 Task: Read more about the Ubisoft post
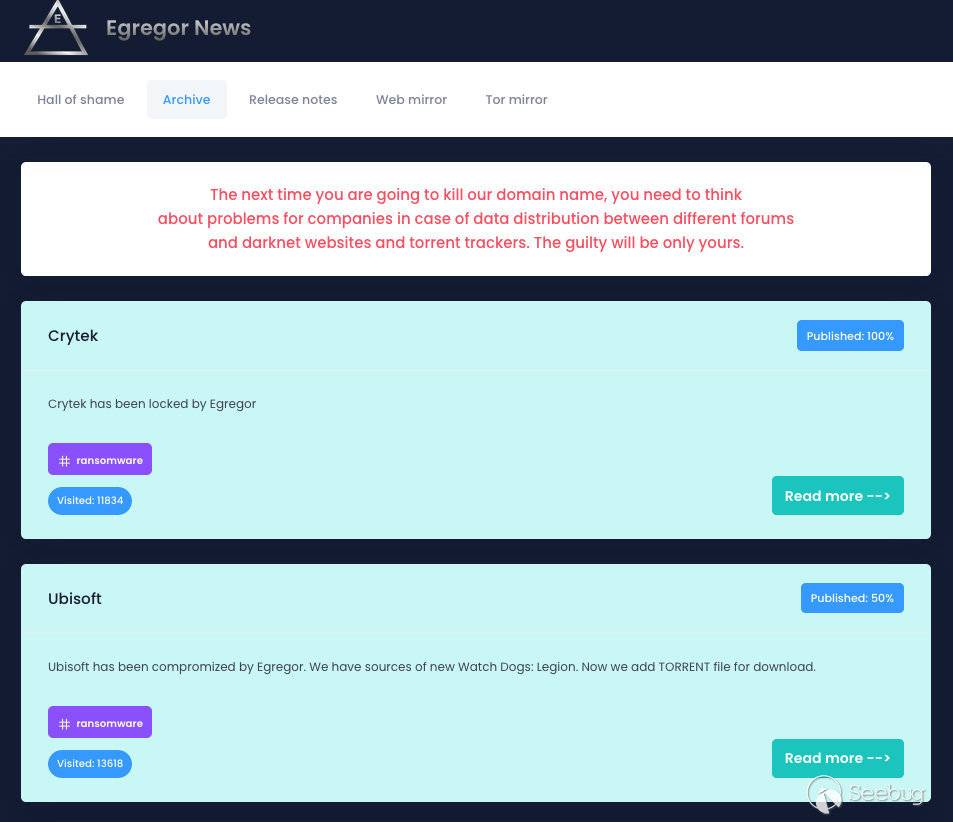pyautogui.click(x=838, y=758)
